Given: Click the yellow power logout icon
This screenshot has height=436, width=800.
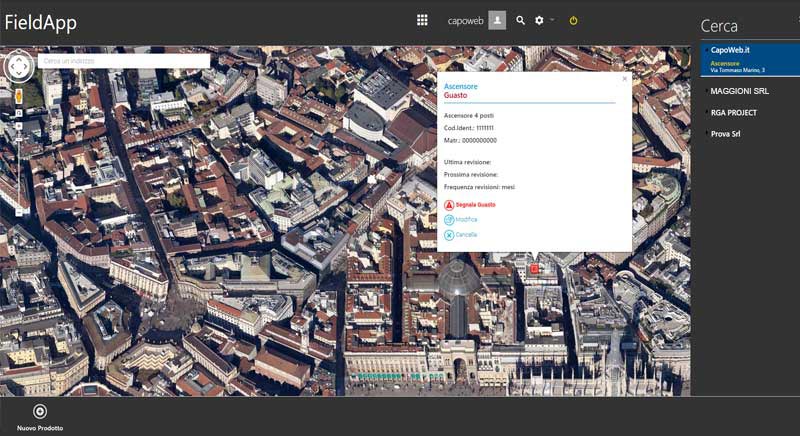Looking at the screenshot, I should coord(573,20).
